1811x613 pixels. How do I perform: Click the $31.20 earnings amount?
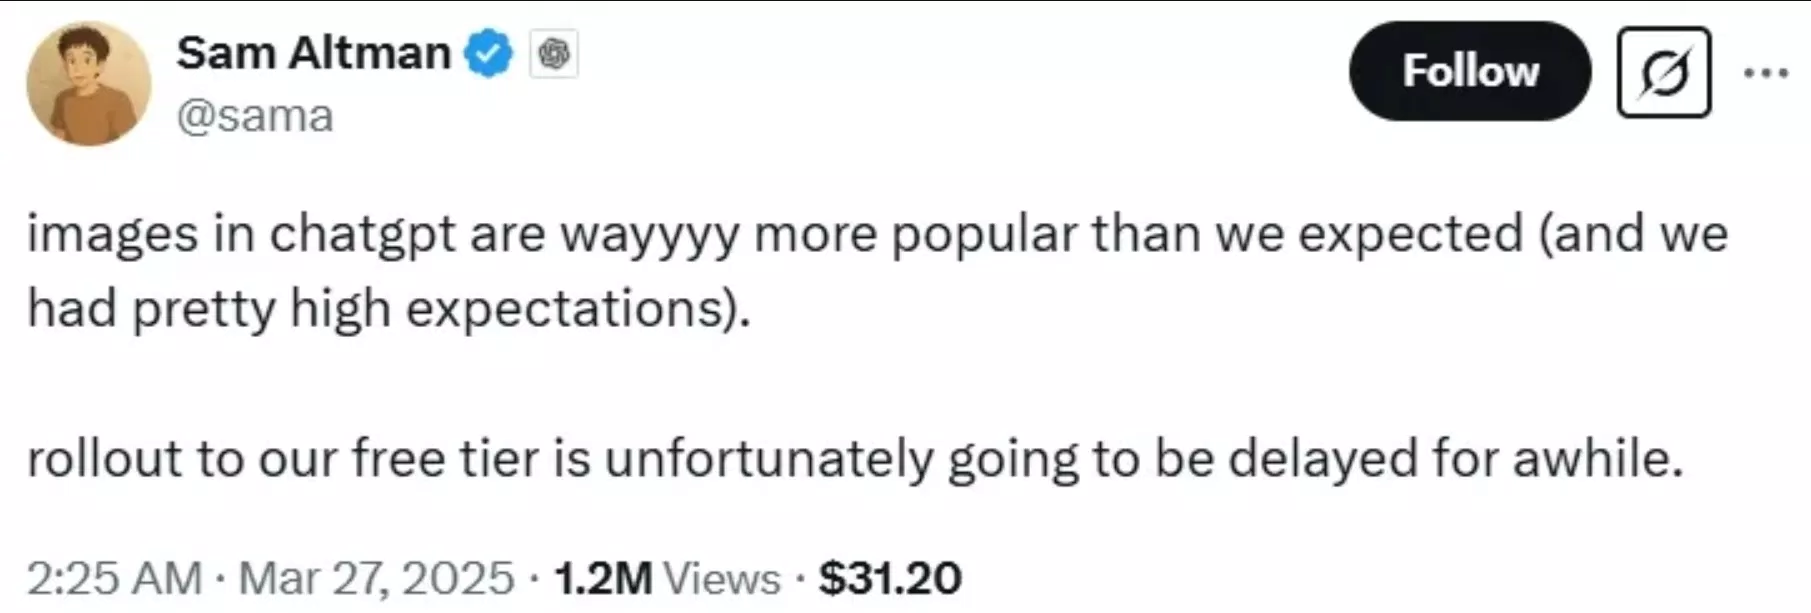(890, 578)
